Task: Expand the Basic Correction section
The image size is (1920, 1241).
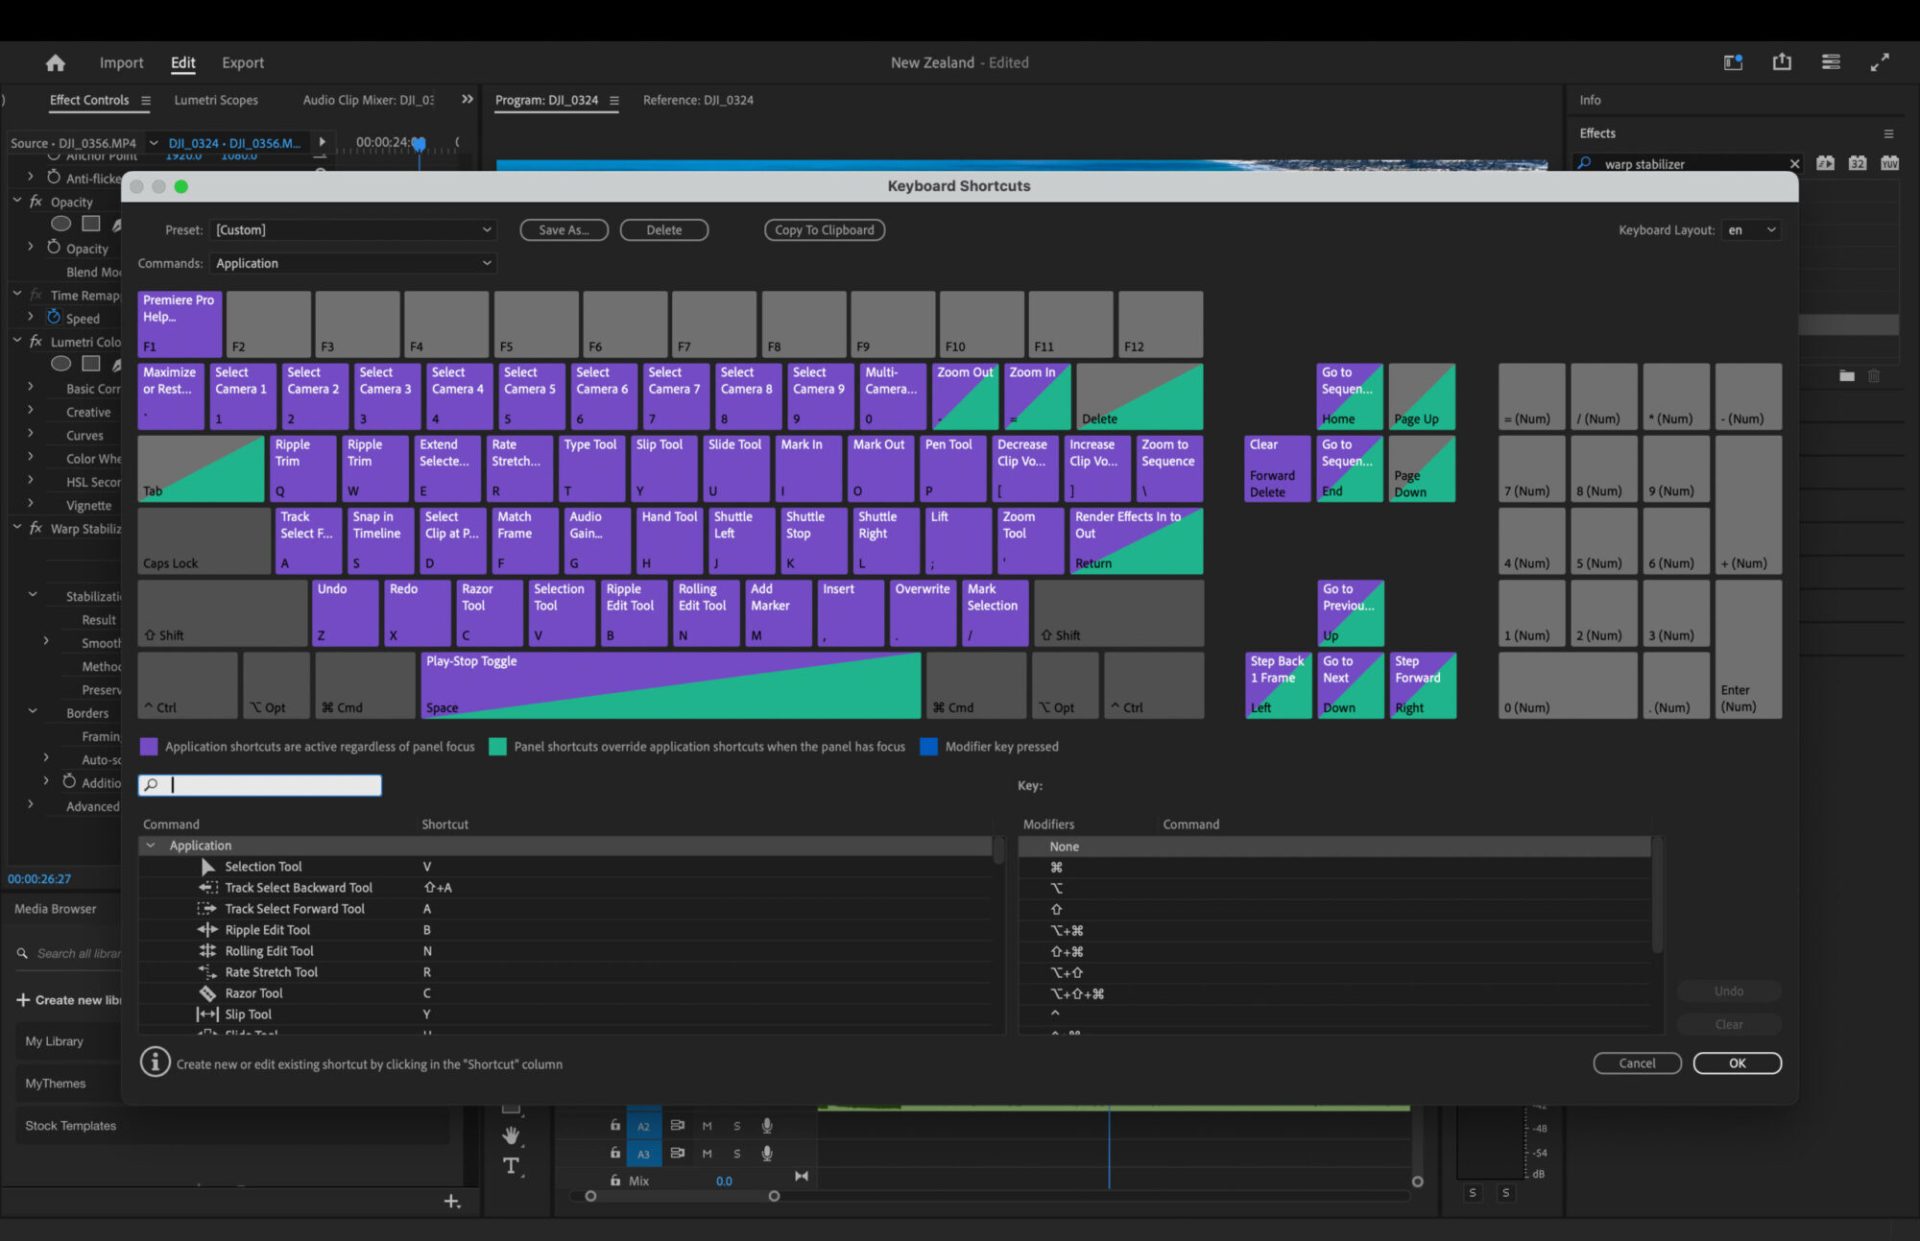Action: coord(30,387)
